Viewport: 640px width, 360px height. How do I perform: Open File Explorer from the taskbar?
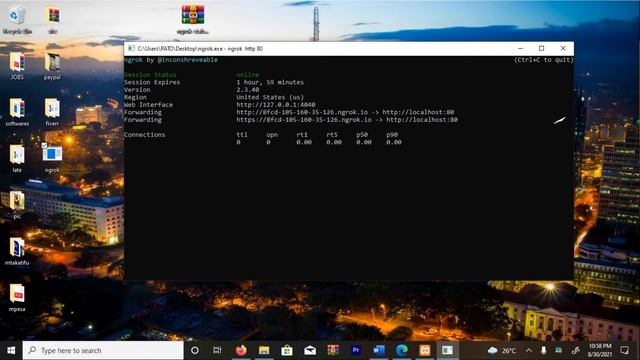(x=264, y=350)
